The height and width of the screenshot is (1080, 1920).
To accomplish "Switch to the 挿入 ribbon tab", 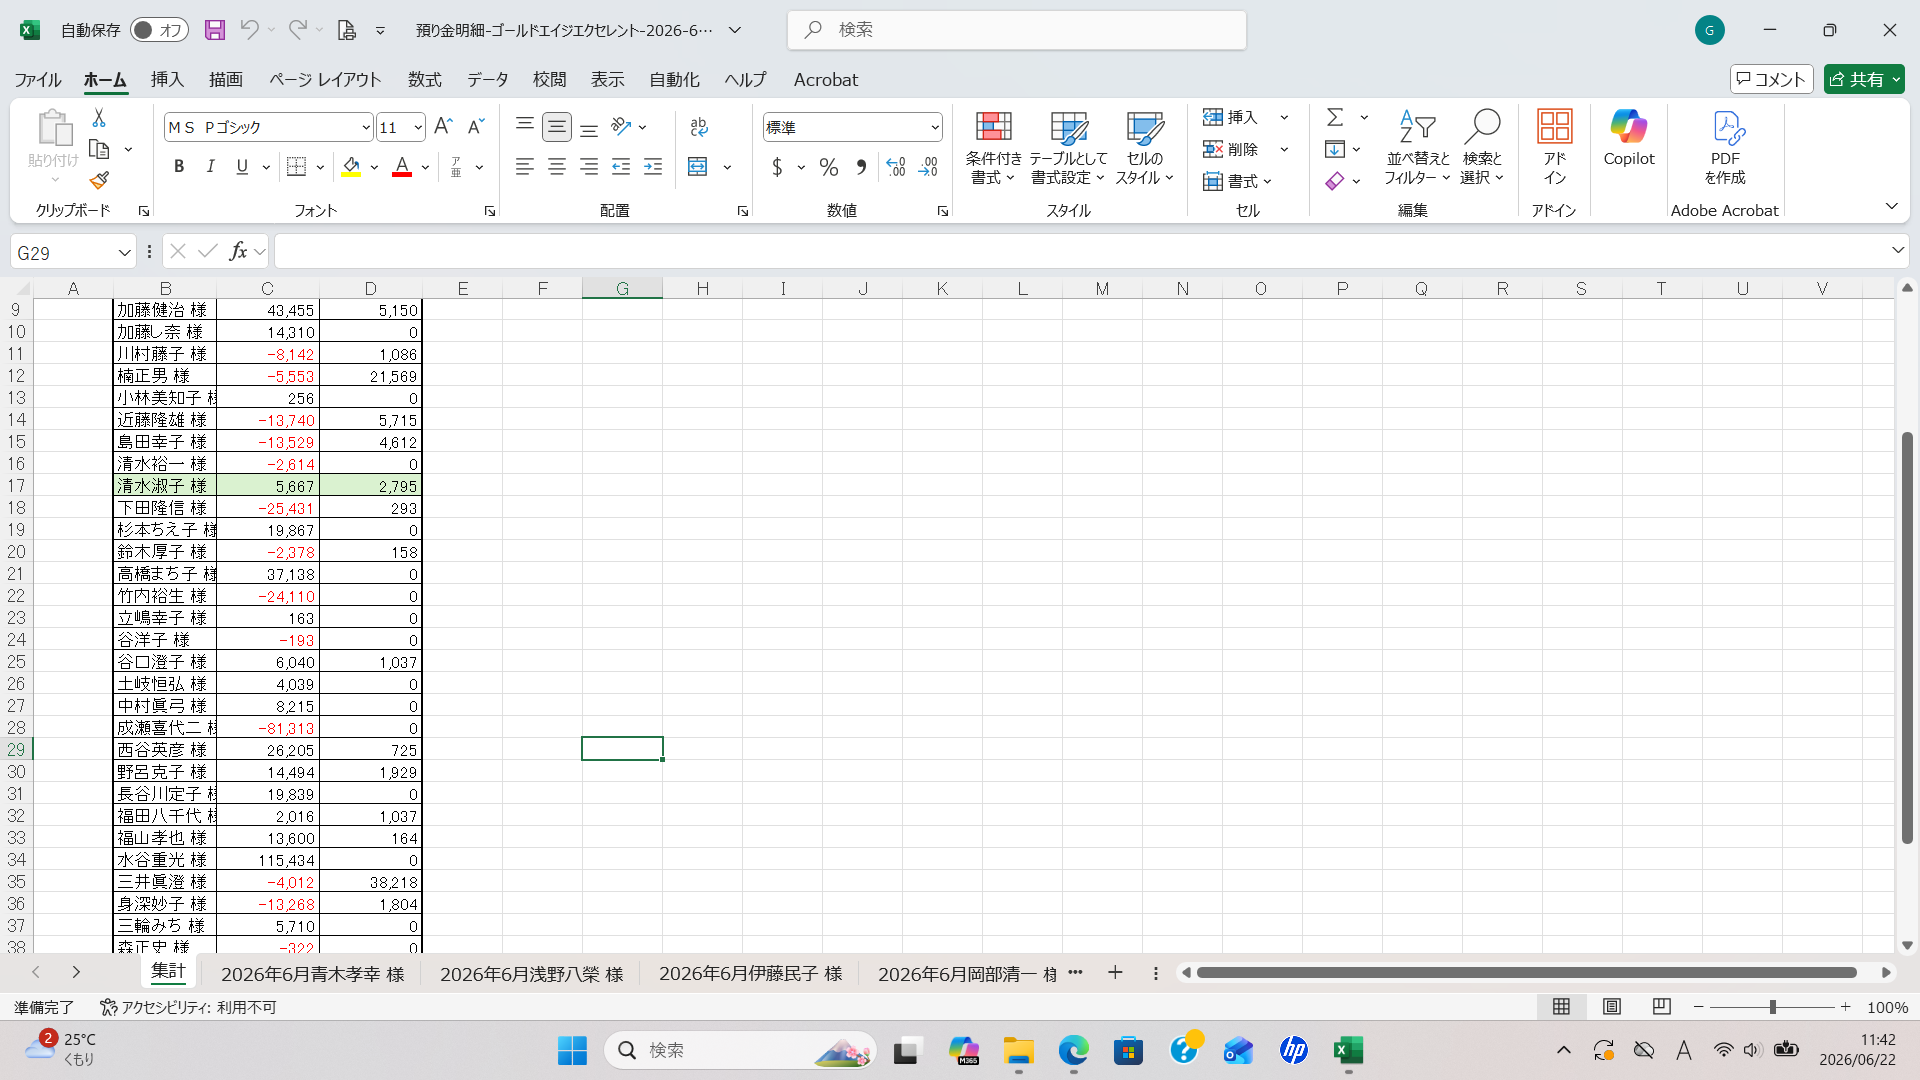I will 167,80.
